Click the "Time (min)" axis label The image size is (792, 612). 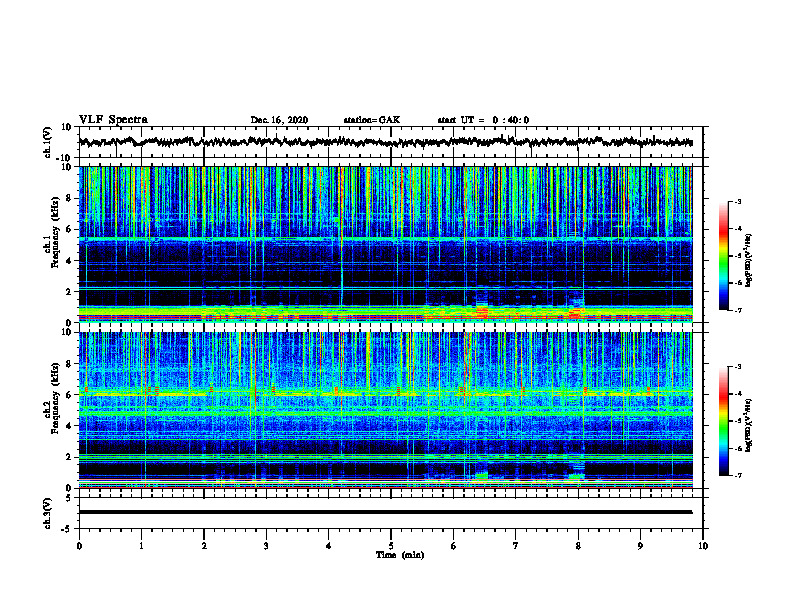pyautogui.click(x=400, y=555)
